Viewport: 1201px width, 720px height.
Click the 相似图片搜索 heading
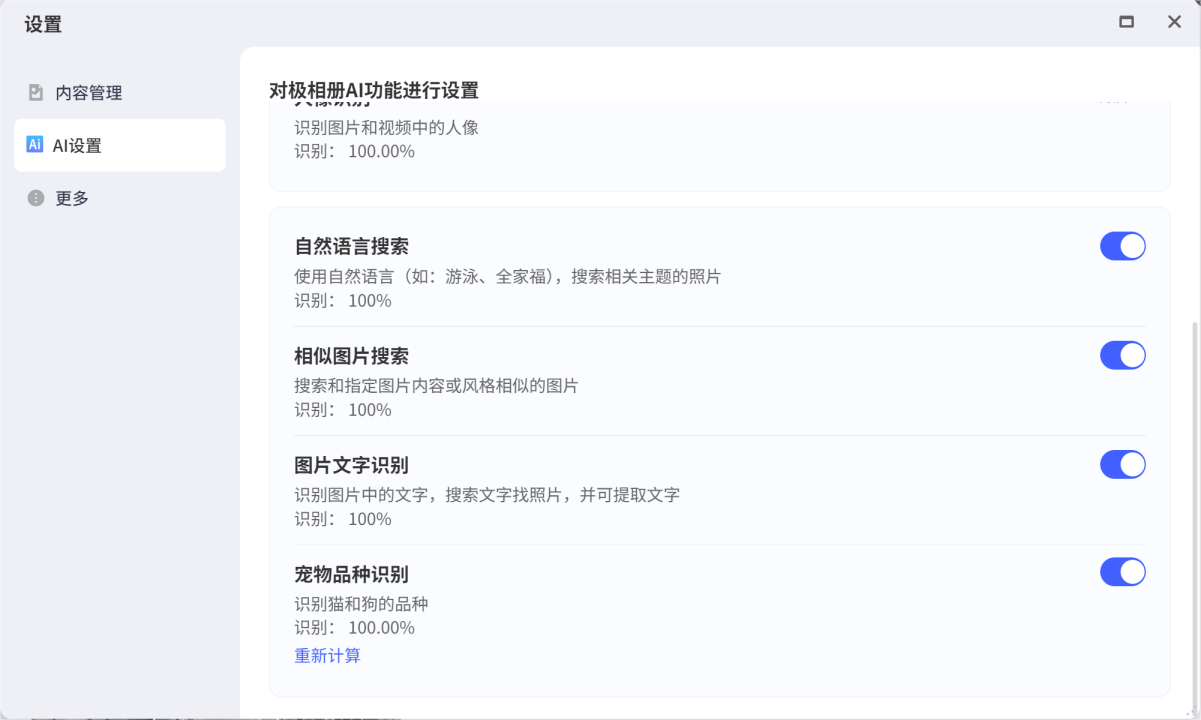351,356
